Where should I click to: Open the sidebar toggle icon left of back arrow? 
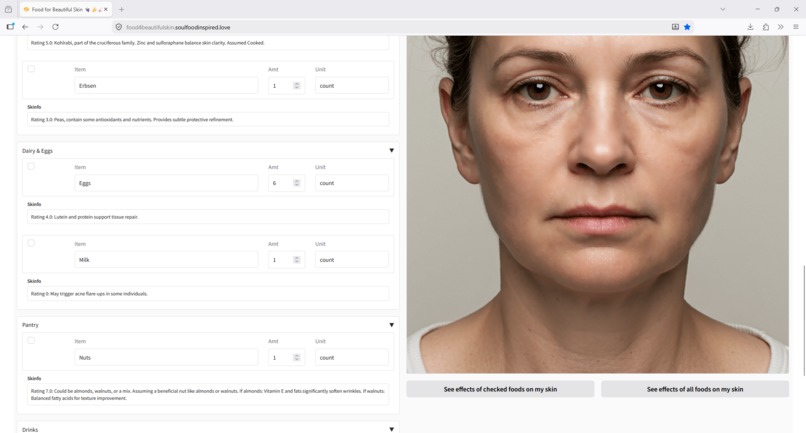tap(10, 27)
